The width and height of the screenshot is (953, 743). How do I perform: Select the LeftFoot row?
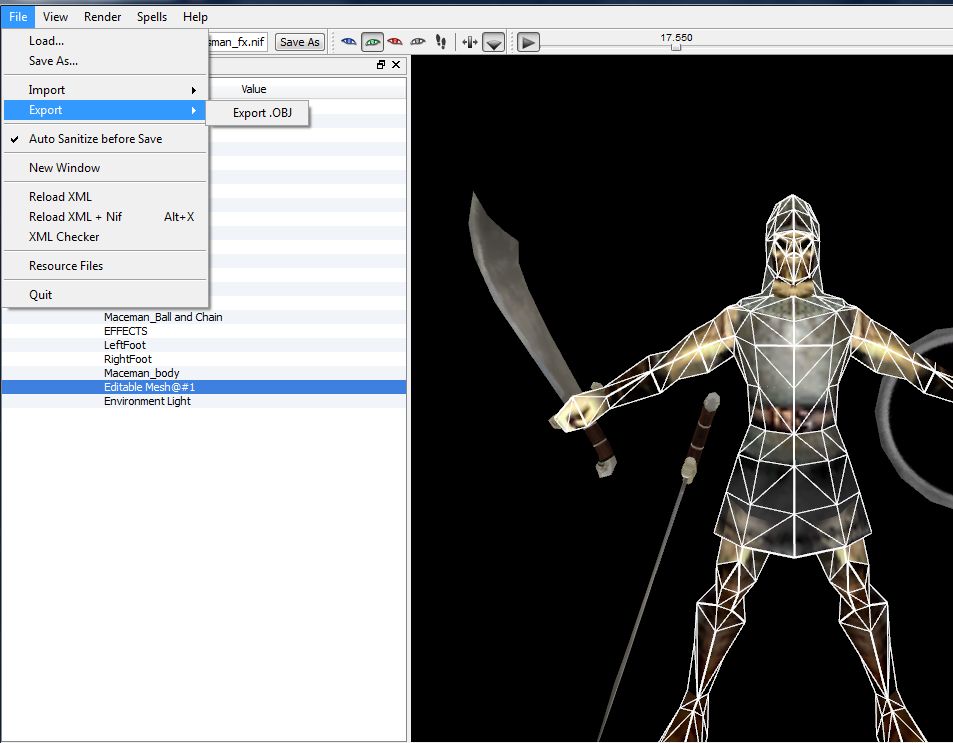(204, 345)
